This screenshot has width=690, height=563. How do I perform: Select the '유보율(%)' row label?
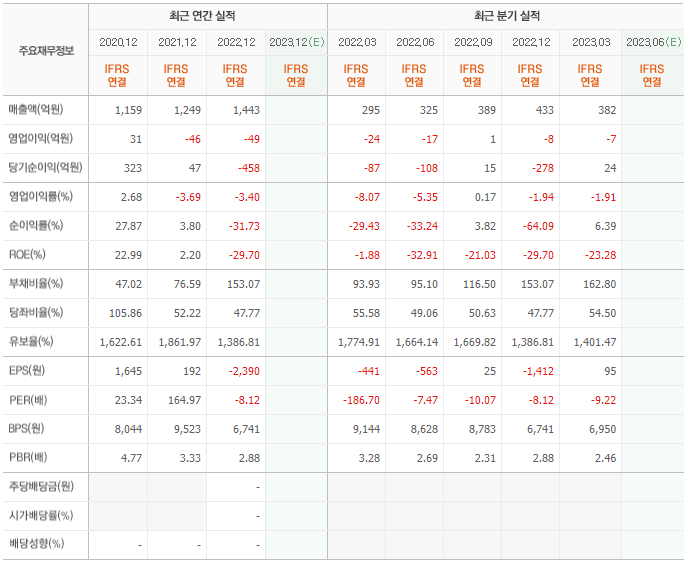click(31, 342)
